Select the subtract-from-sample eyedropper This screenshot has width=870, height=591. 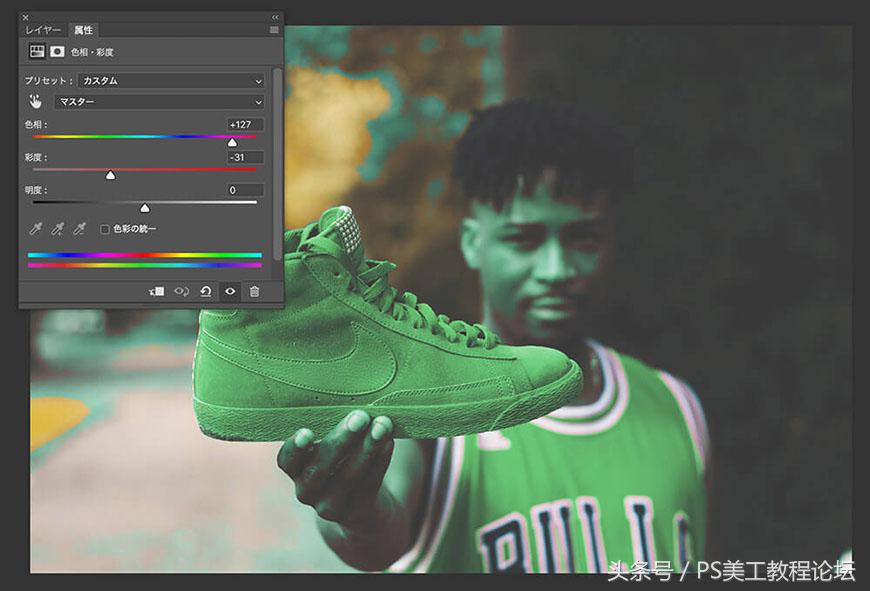(x=80, y=230)
